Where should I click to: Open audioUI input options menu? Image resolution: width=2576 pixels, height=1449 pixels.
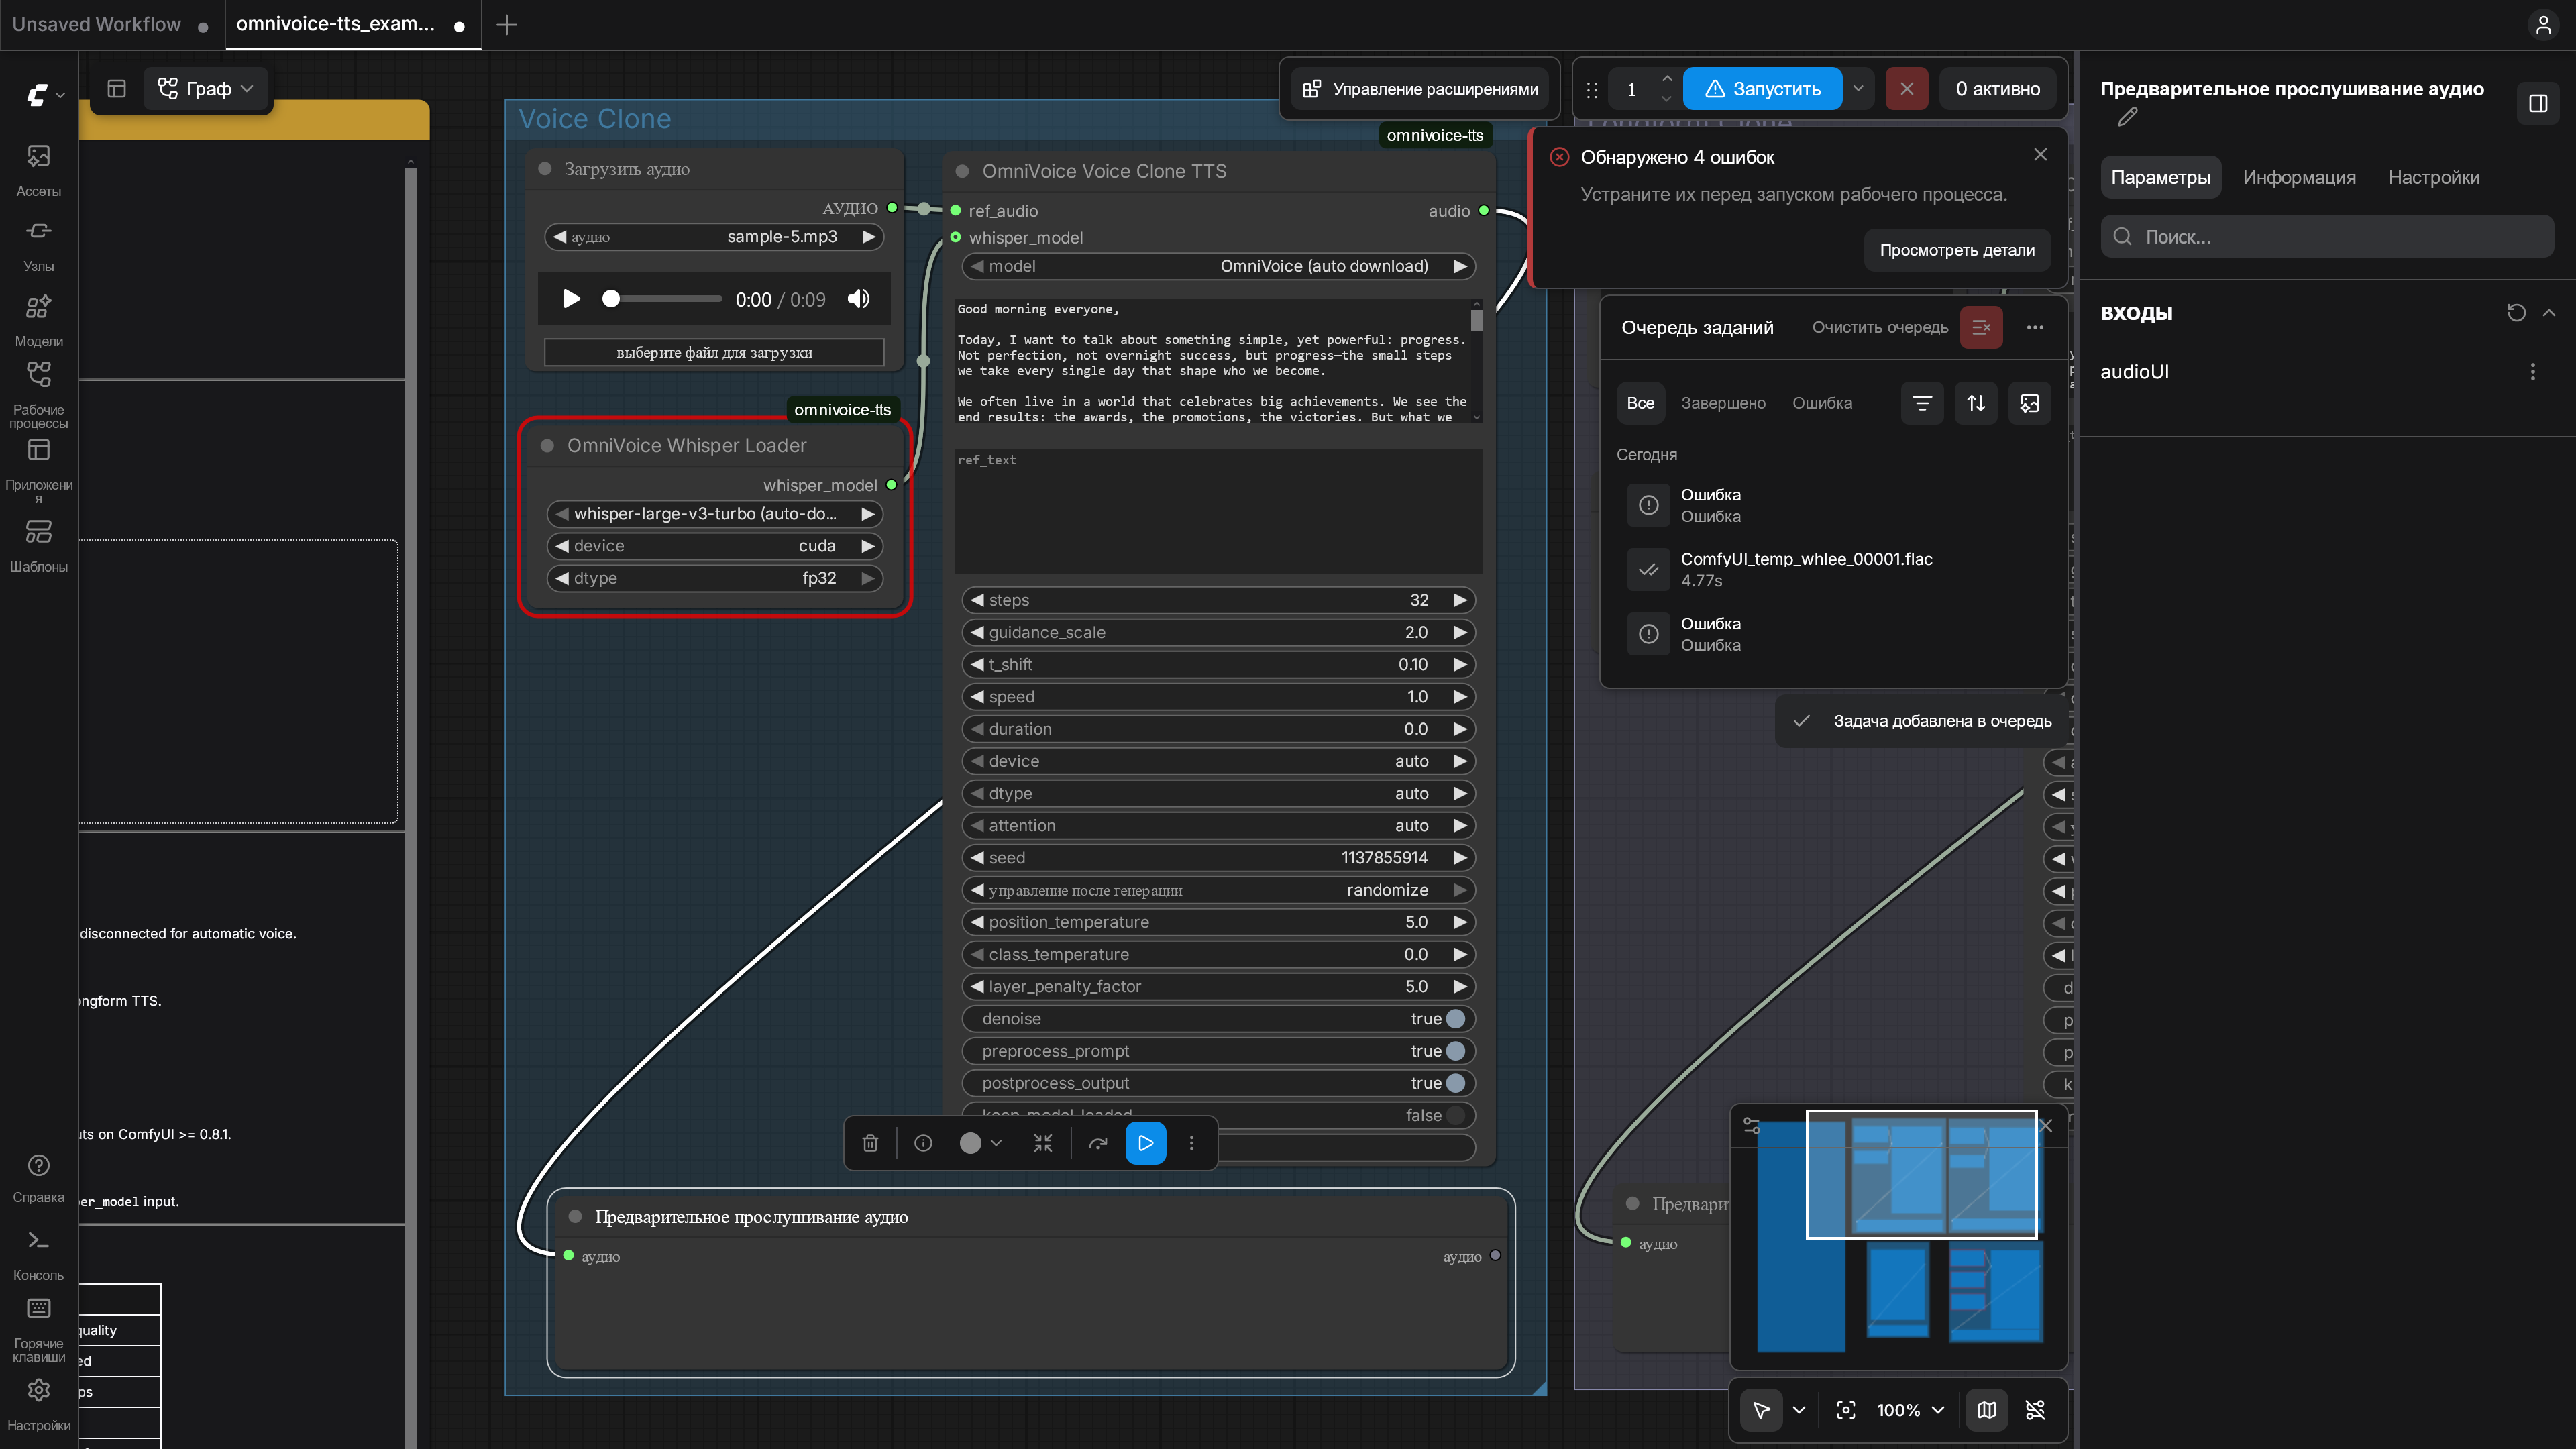coord(2533,372)
